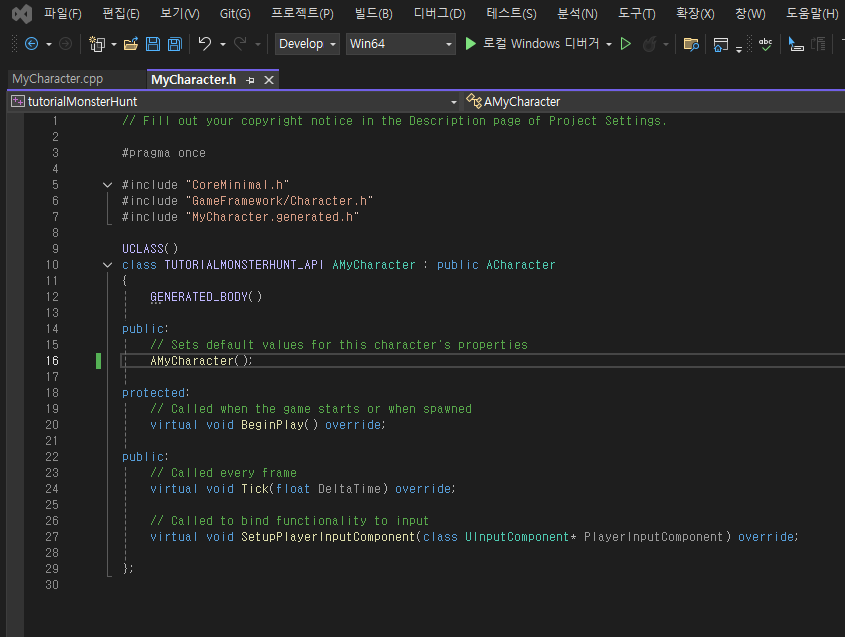Open the 빌드(B) menu
This screenshot has width=845, height=637.
[373, 13]
